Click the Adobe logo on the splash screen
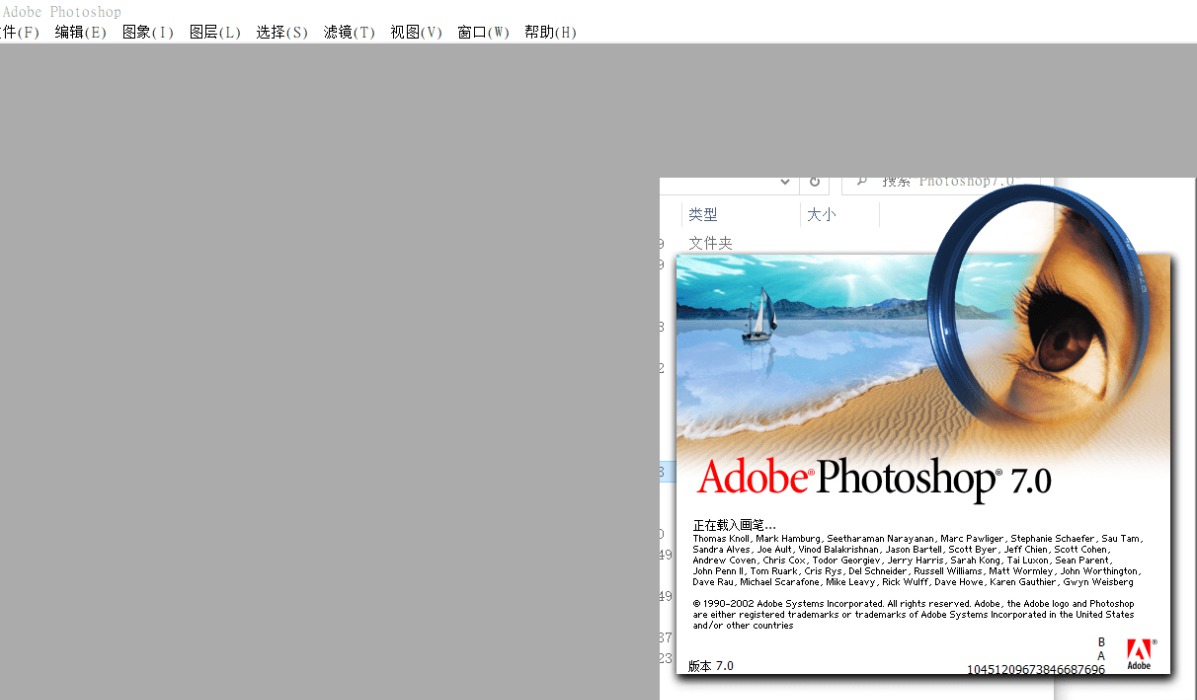The image size is (1197, 700). 1140,654
